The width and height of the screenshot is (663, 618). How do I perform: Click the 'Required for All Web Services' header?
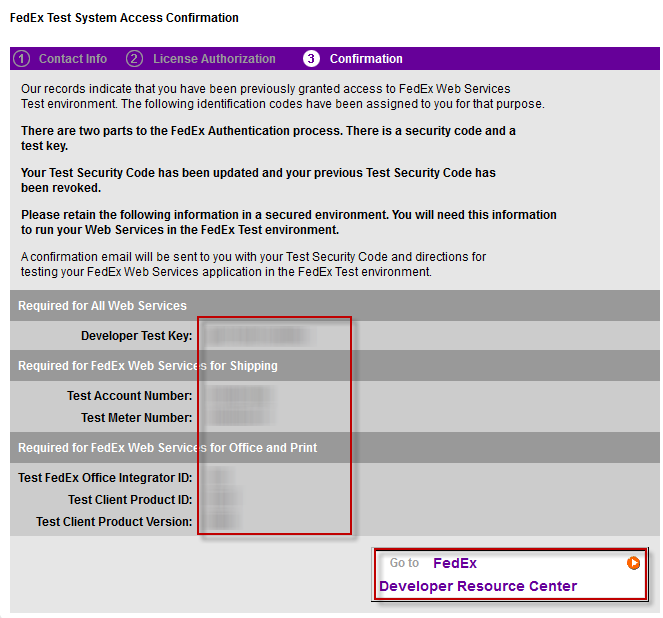[102, 306]
